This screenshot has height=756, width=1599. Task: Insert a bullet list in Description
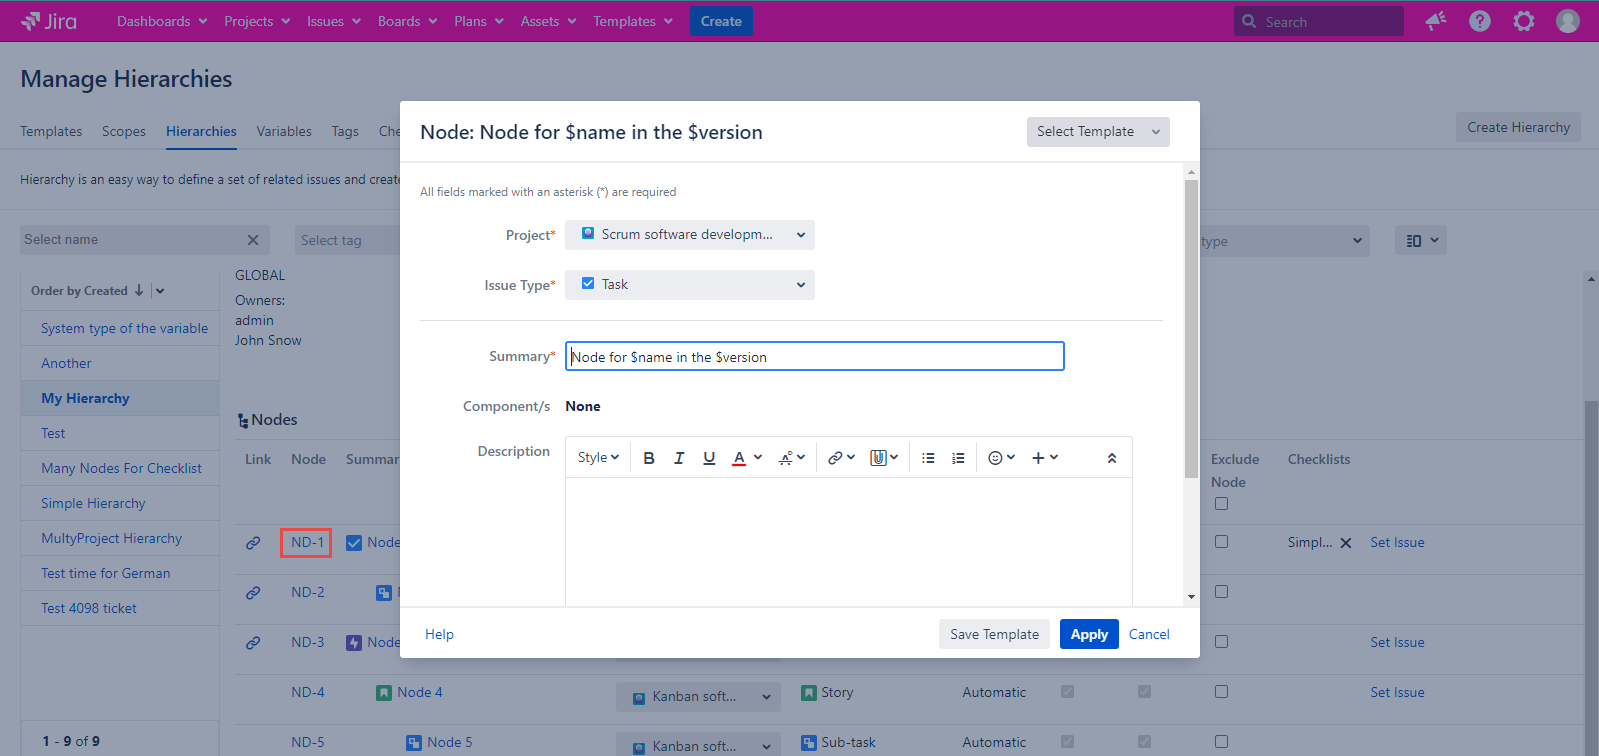pyautogui.click(x=928, y=458)
